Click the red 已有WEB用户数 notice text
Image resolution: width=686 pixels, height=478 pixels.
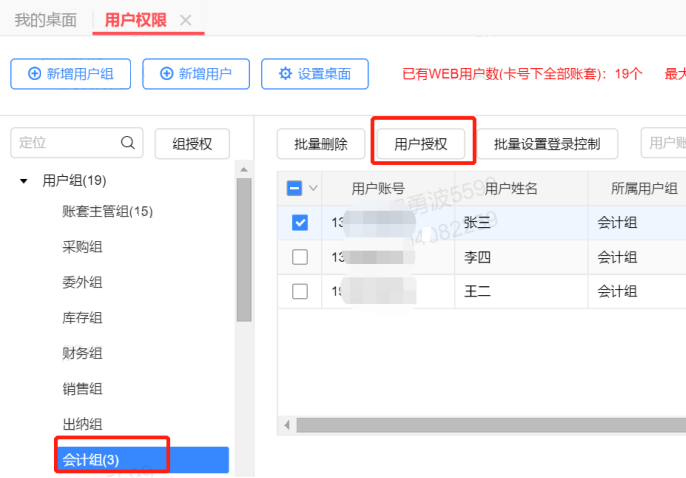pos(522,74)
